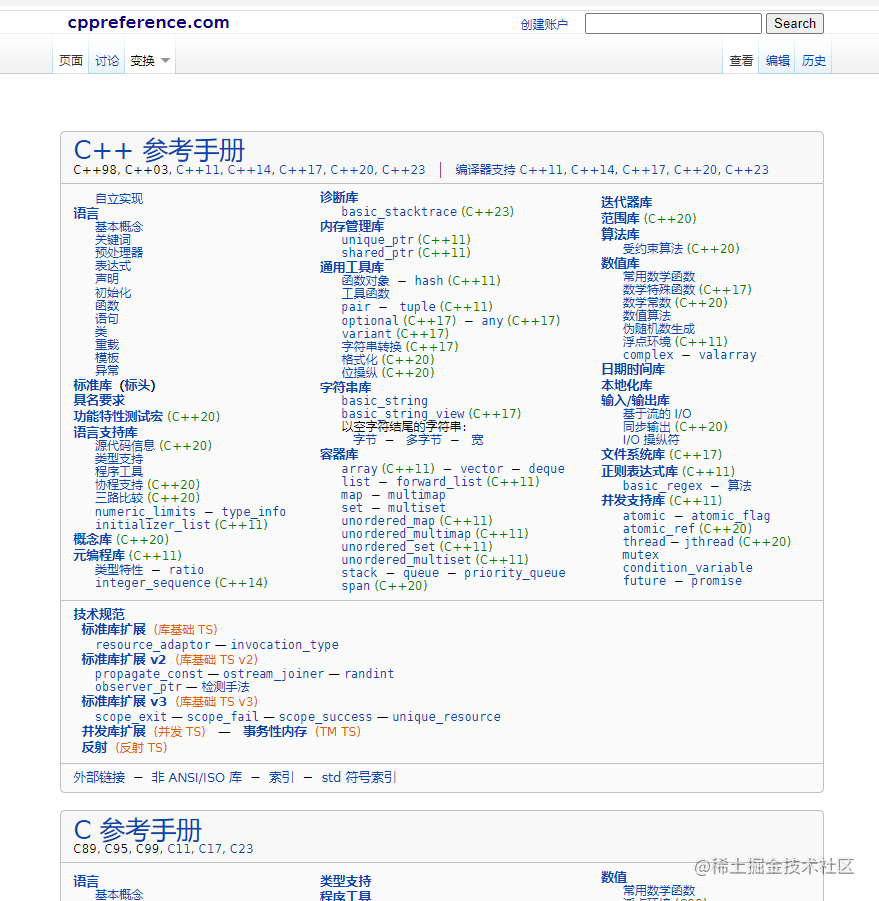Open the 数学特殊函数 link
Image resolution: width=879 pixels, height=901 pixels.
pyautogui.click(x=659, y=290)
